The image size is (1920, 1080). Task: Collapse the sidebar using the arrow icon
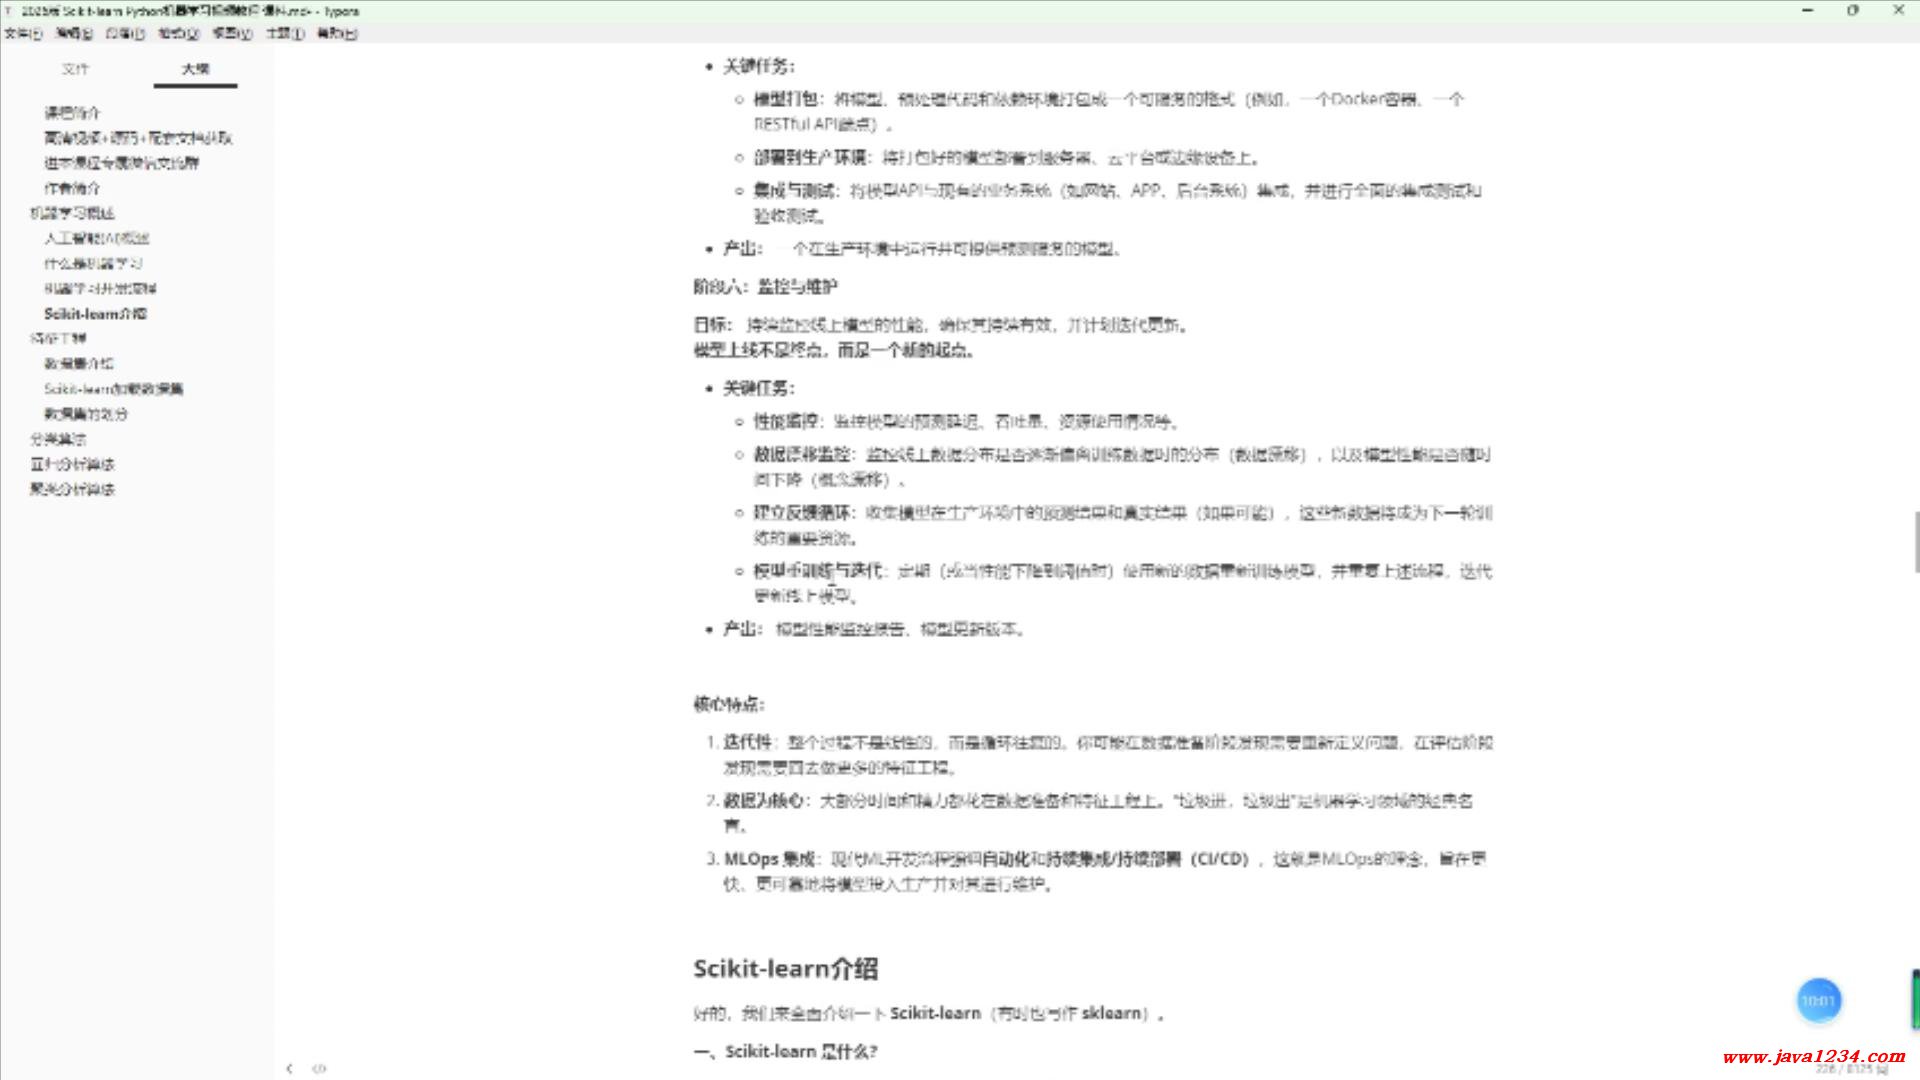289,1068
